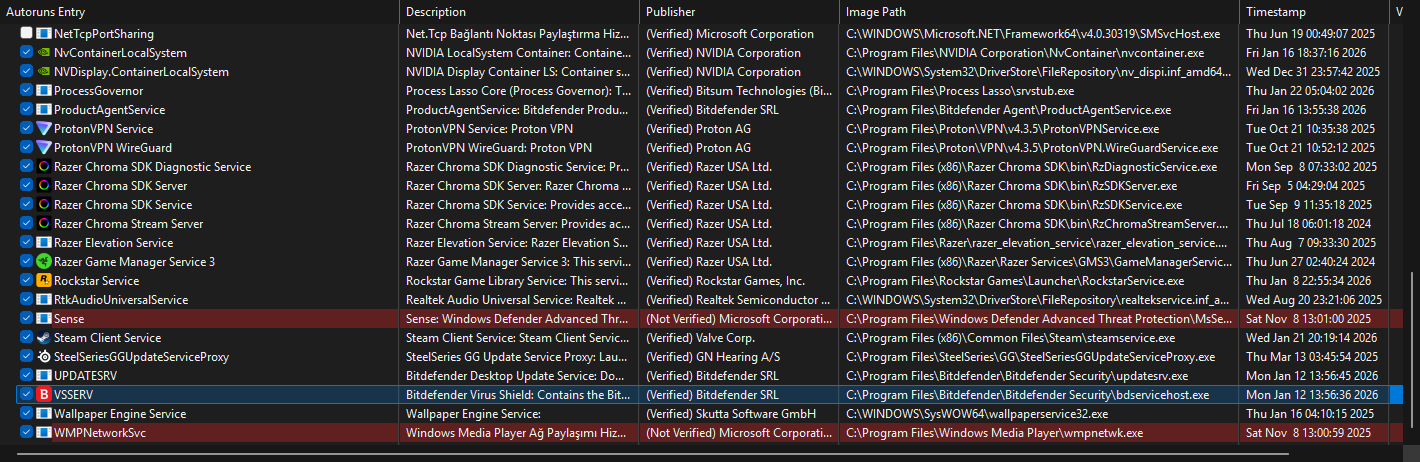Click the SteelSeriesGGUpdateServiceProxy gear icon
Viewport: 1420px width, 462px height.
pyautogui.click(x=43, y=357)
